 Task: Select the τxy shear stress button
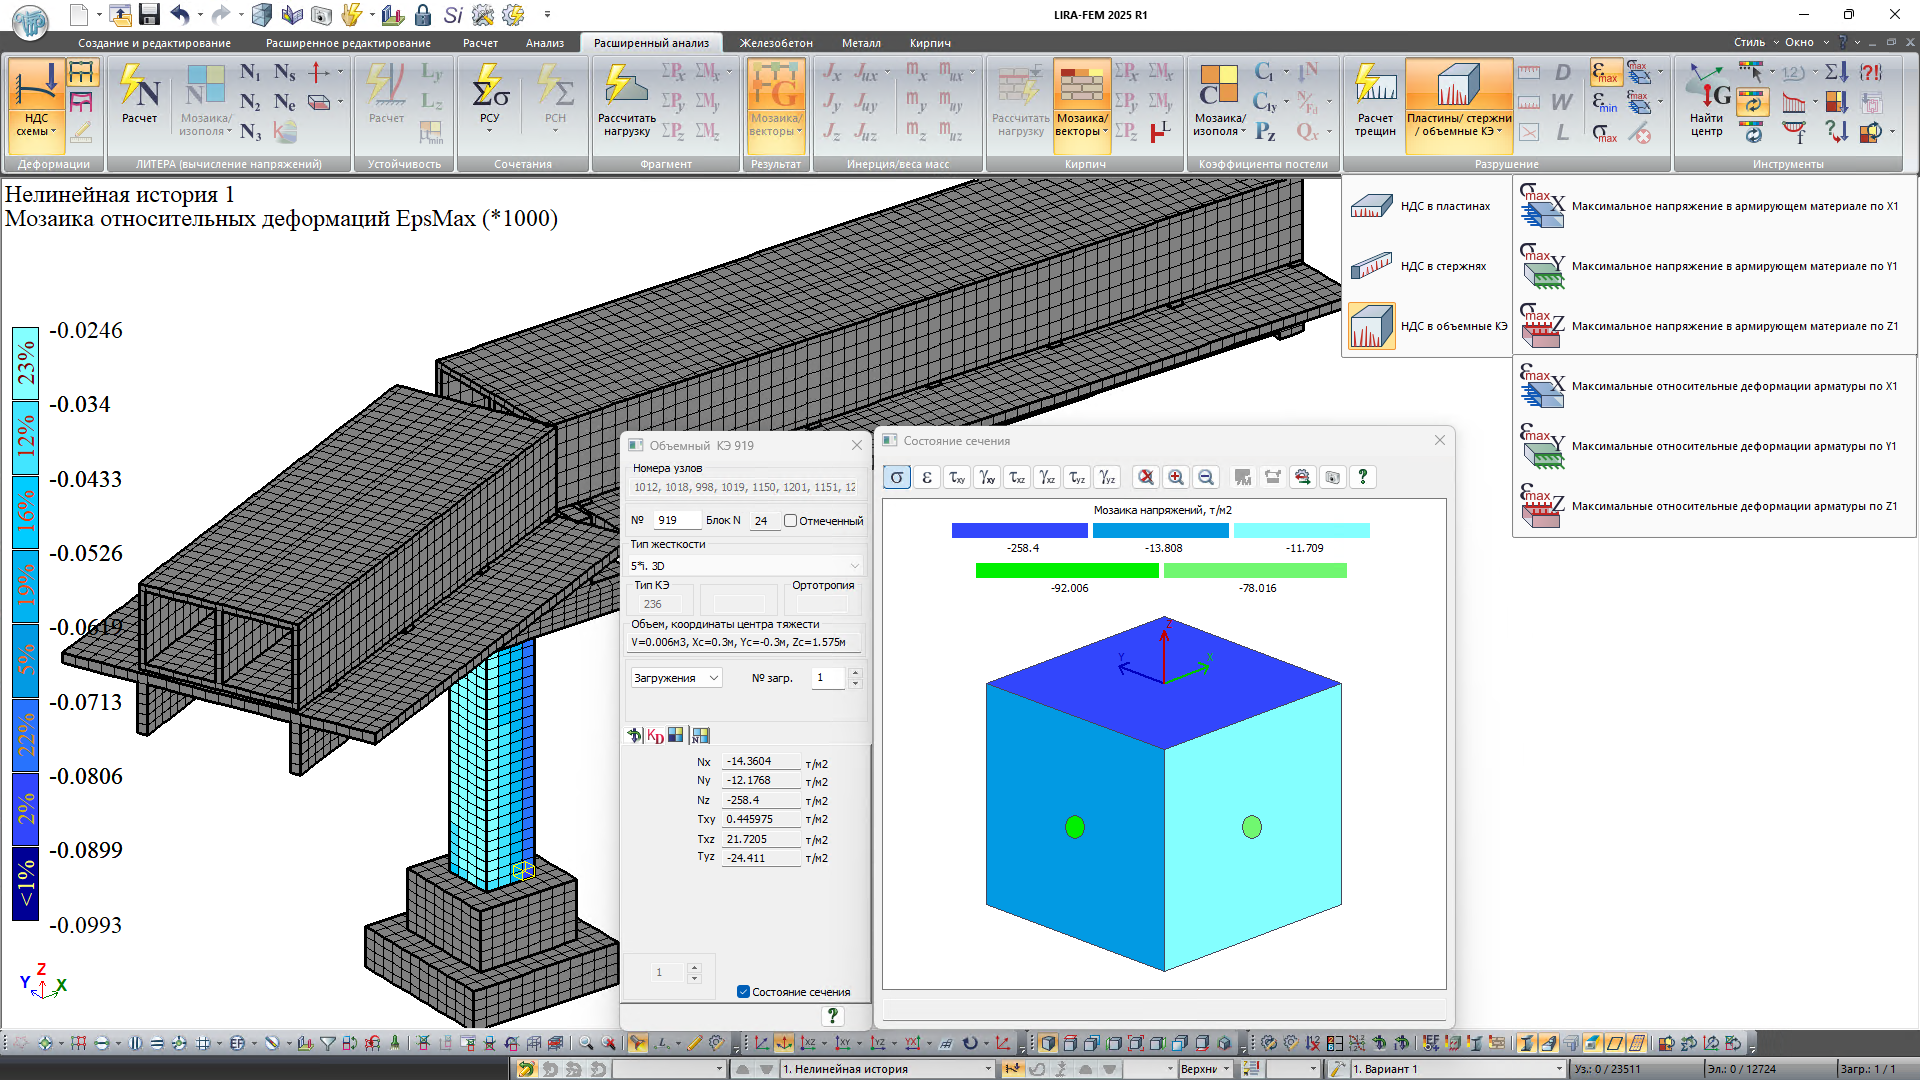957,478
